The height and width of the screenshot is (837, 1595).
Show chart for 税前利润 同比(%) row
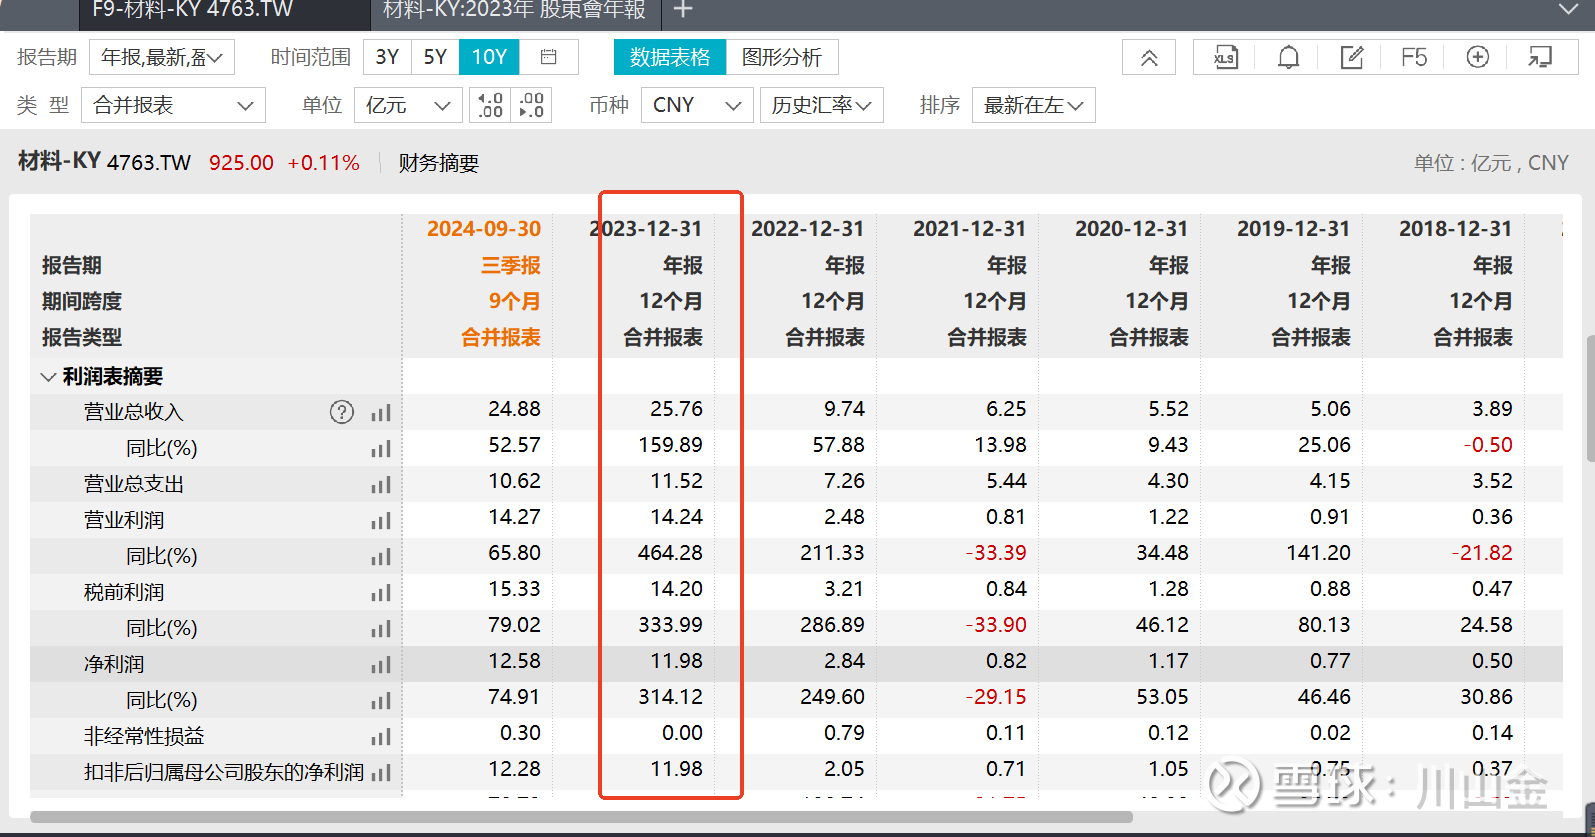(x=381, y=629)
